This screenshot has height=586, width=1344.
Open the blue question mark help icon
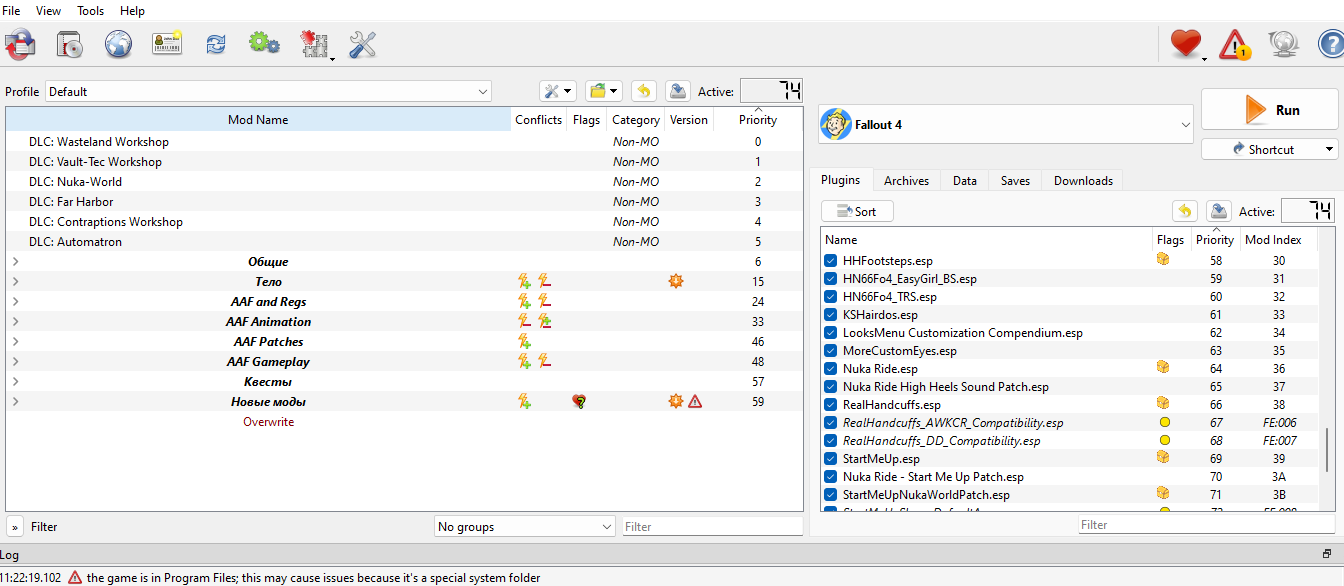point(1331,44)
